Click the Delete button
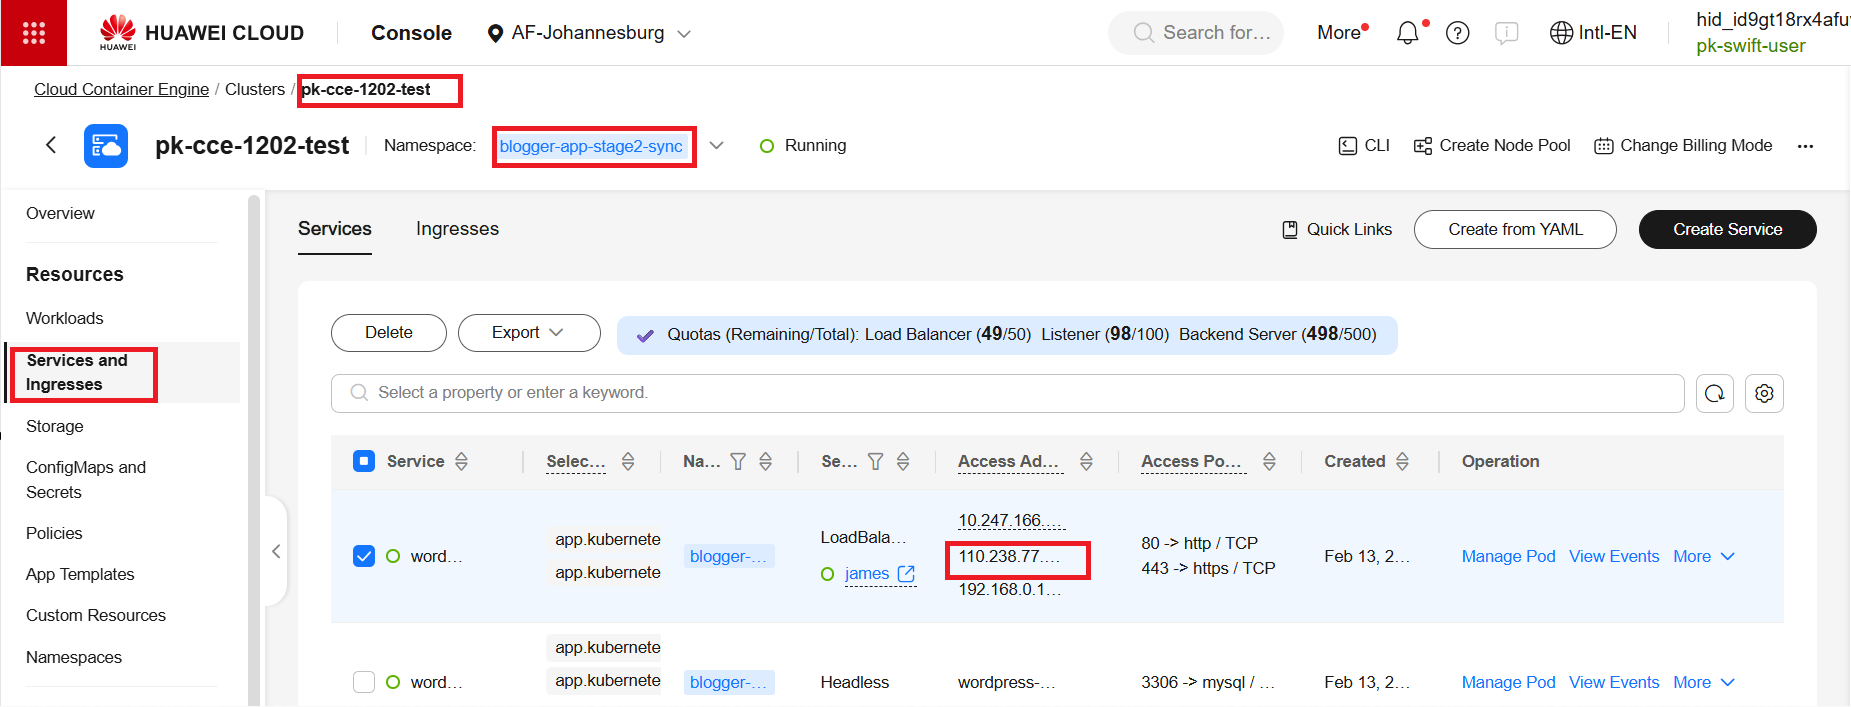This screenshot has height=707, width=1851. click(x=389, y=333)
